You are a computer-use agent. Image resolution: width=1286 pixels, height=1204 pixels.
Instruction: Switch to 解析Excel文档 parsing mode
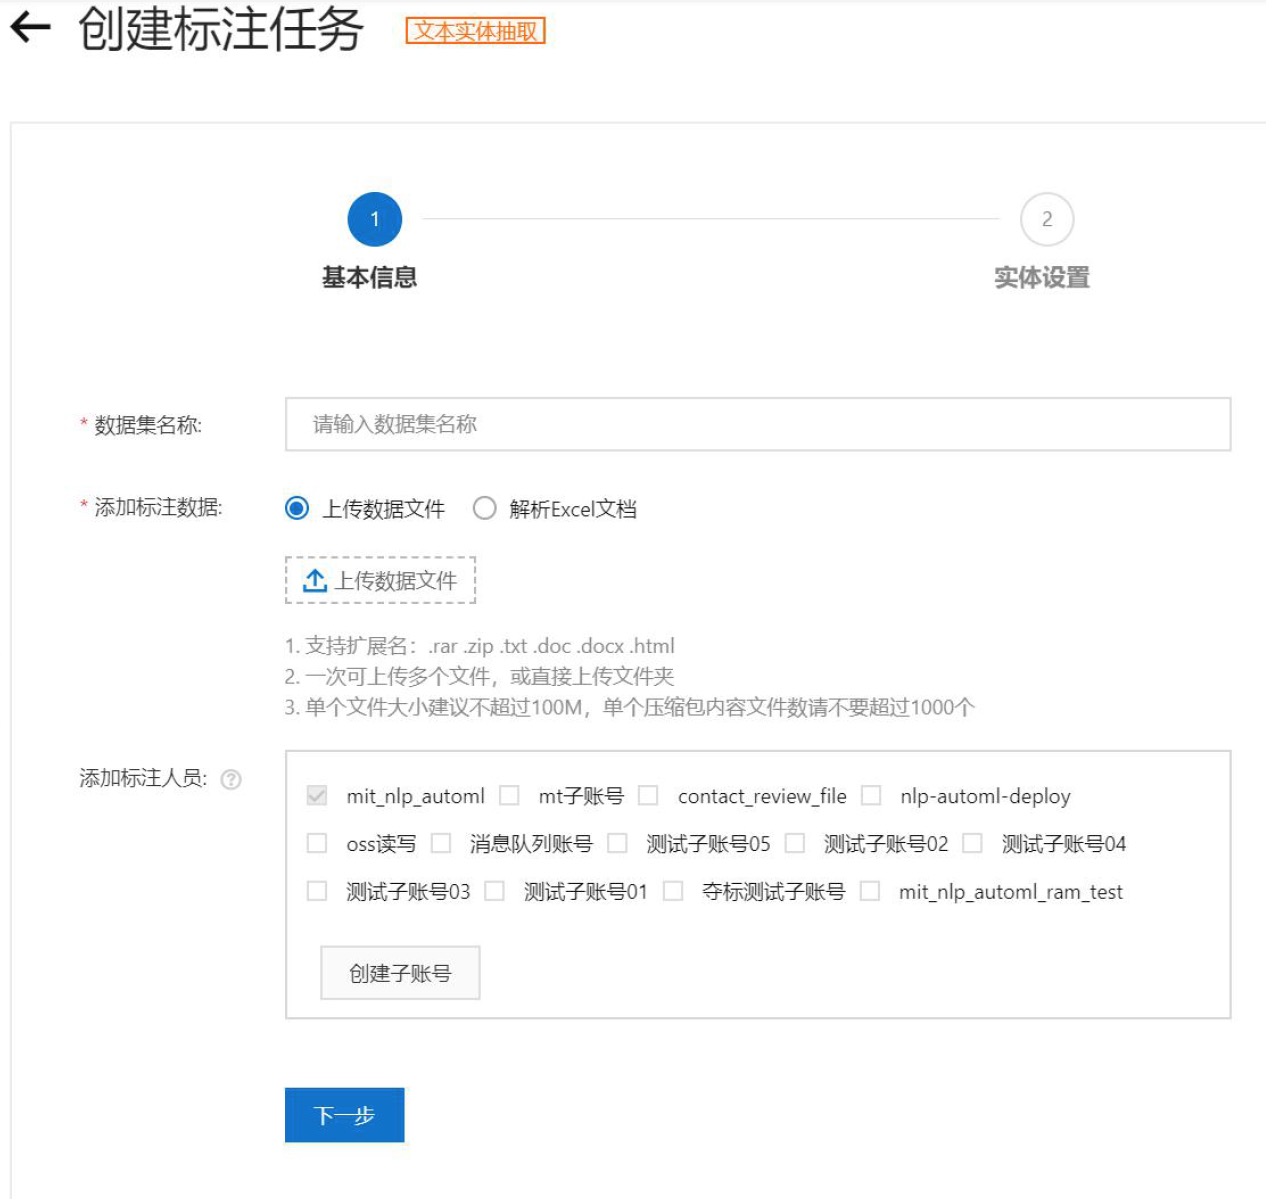pos(485,509)
